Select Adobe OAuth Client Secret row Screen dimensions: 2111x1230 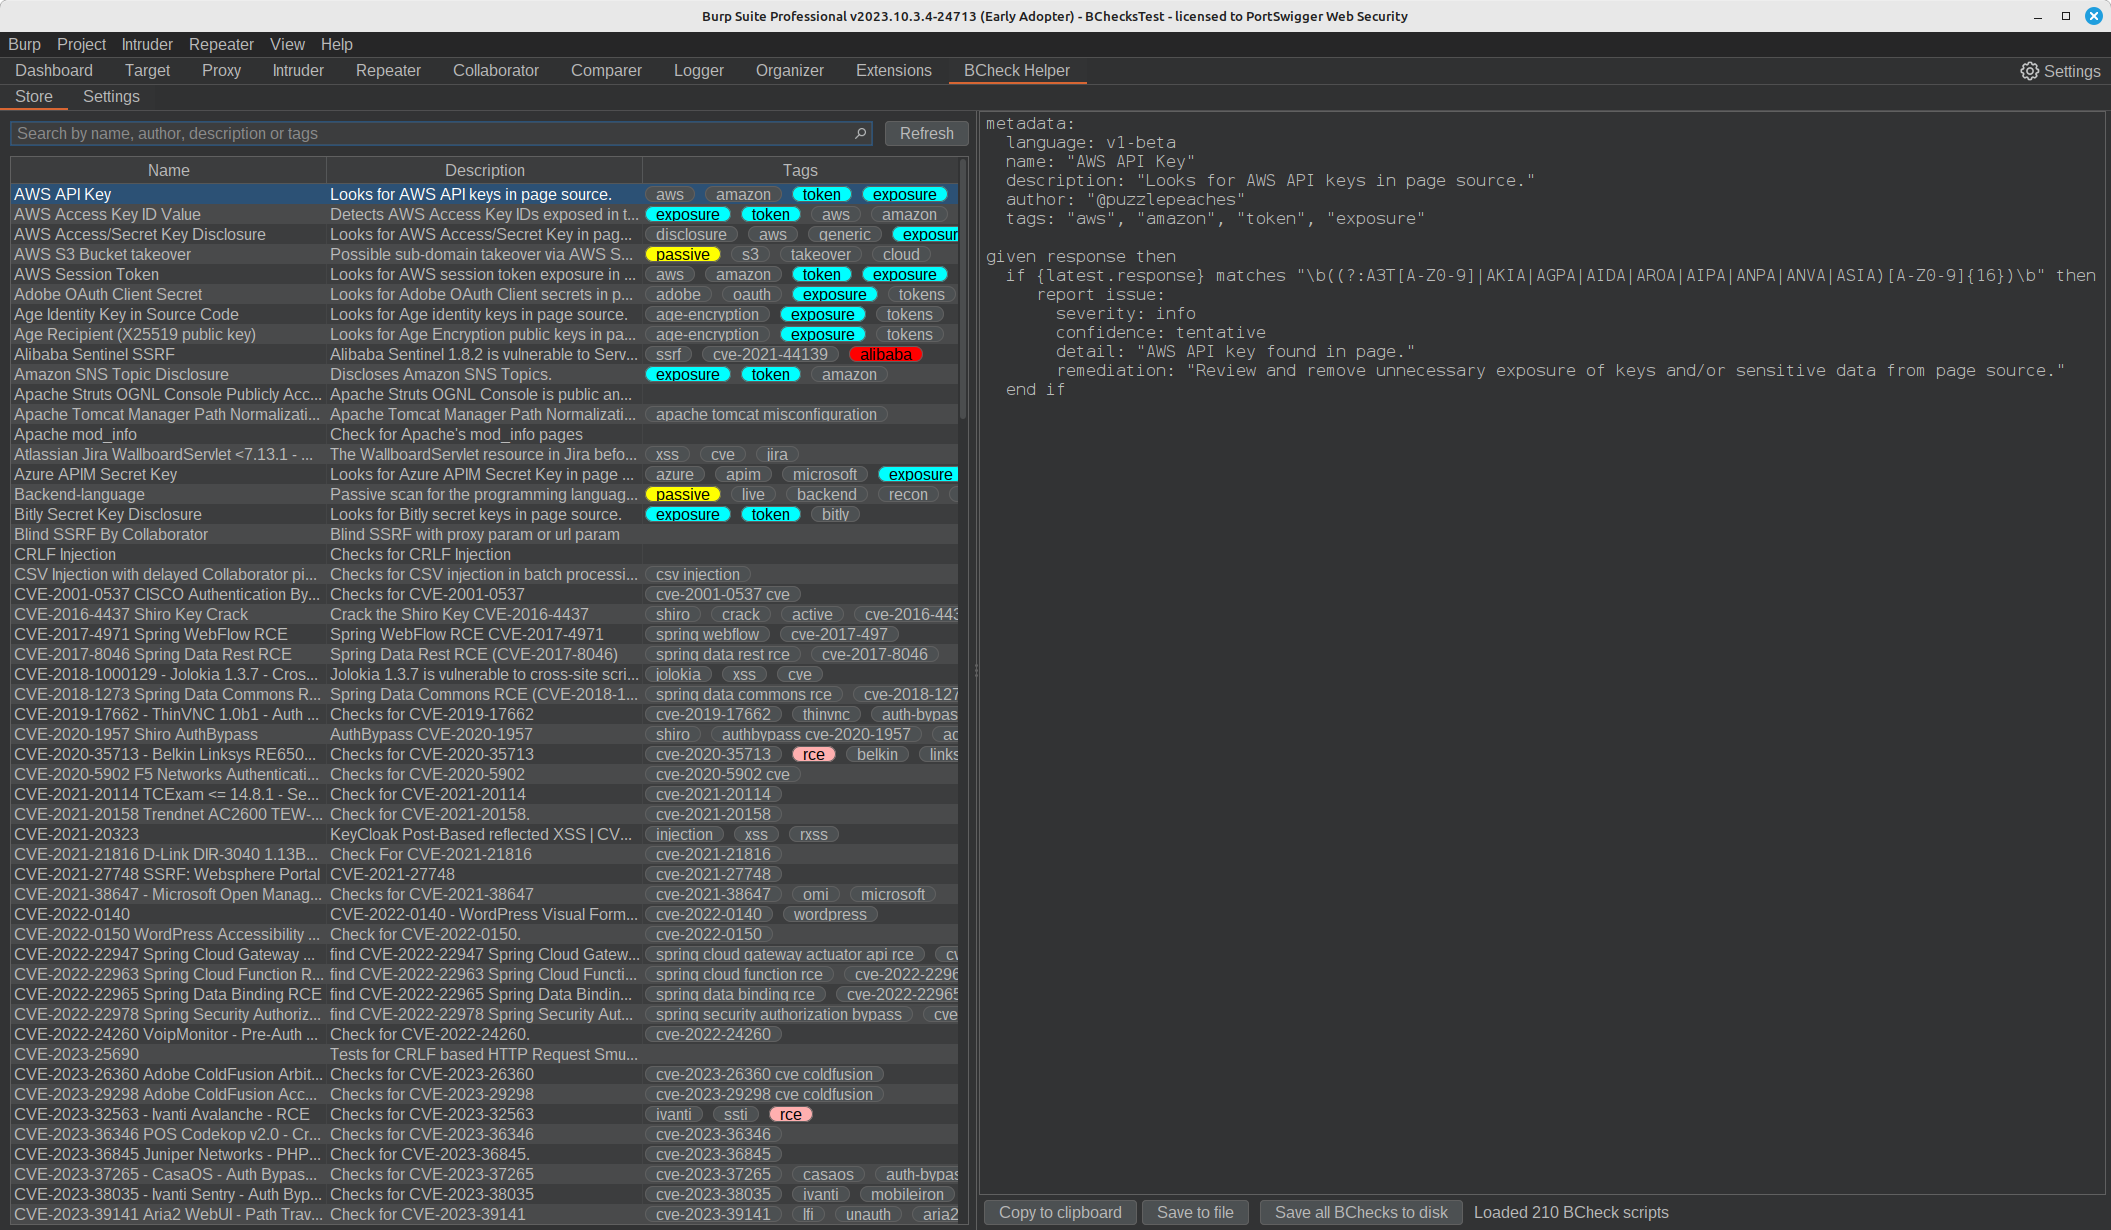pyautogui.click(x=484, y=294)
